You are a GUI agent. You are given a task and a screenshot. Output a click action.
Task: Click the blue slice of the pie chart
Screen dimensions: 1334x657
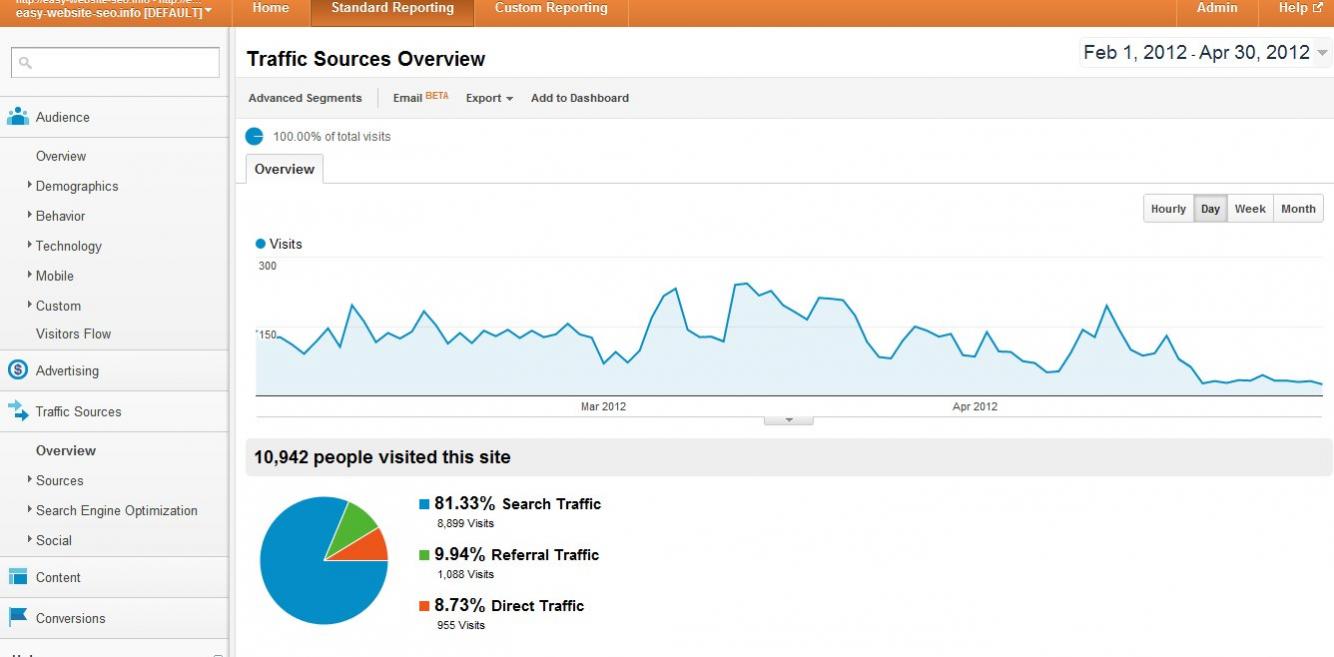310,575
